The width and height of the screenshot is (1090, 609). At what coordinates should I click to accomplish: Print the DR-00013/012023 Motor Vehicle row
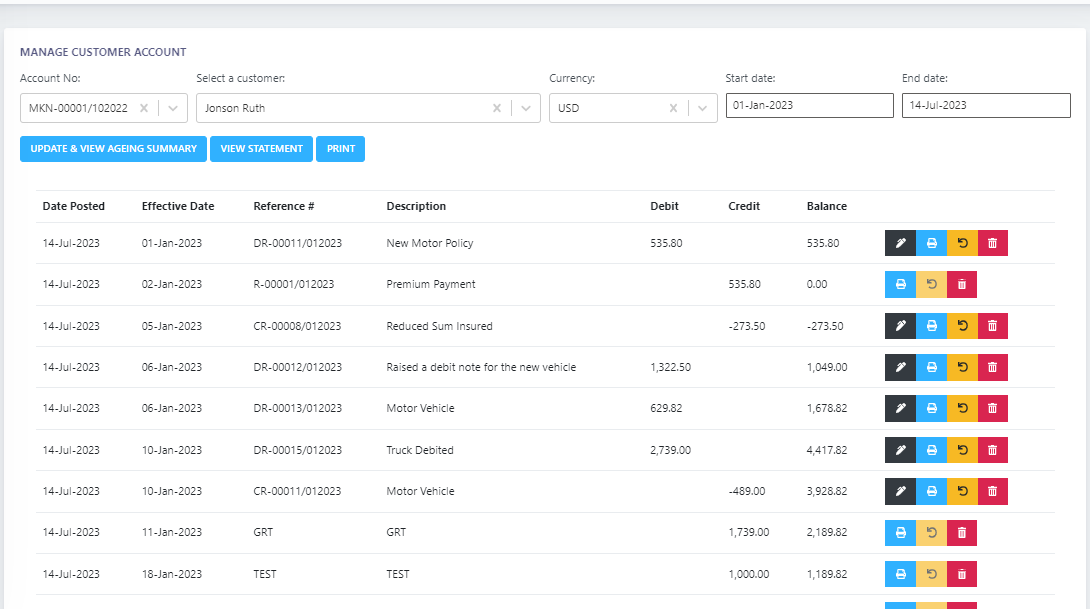click(932, 409)
